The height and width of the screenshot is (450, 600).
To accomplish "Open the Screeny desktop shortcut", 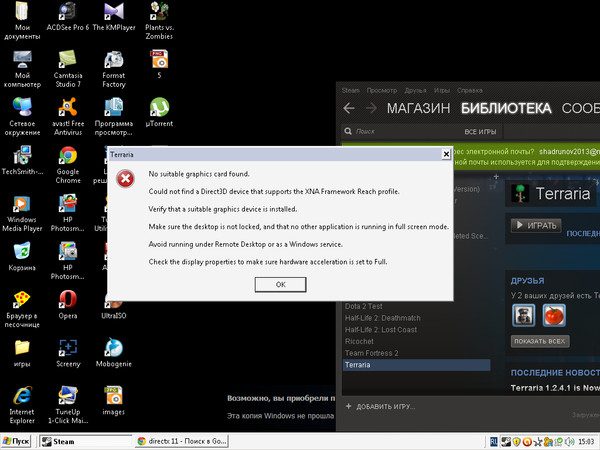I will [x=68, y=353].
